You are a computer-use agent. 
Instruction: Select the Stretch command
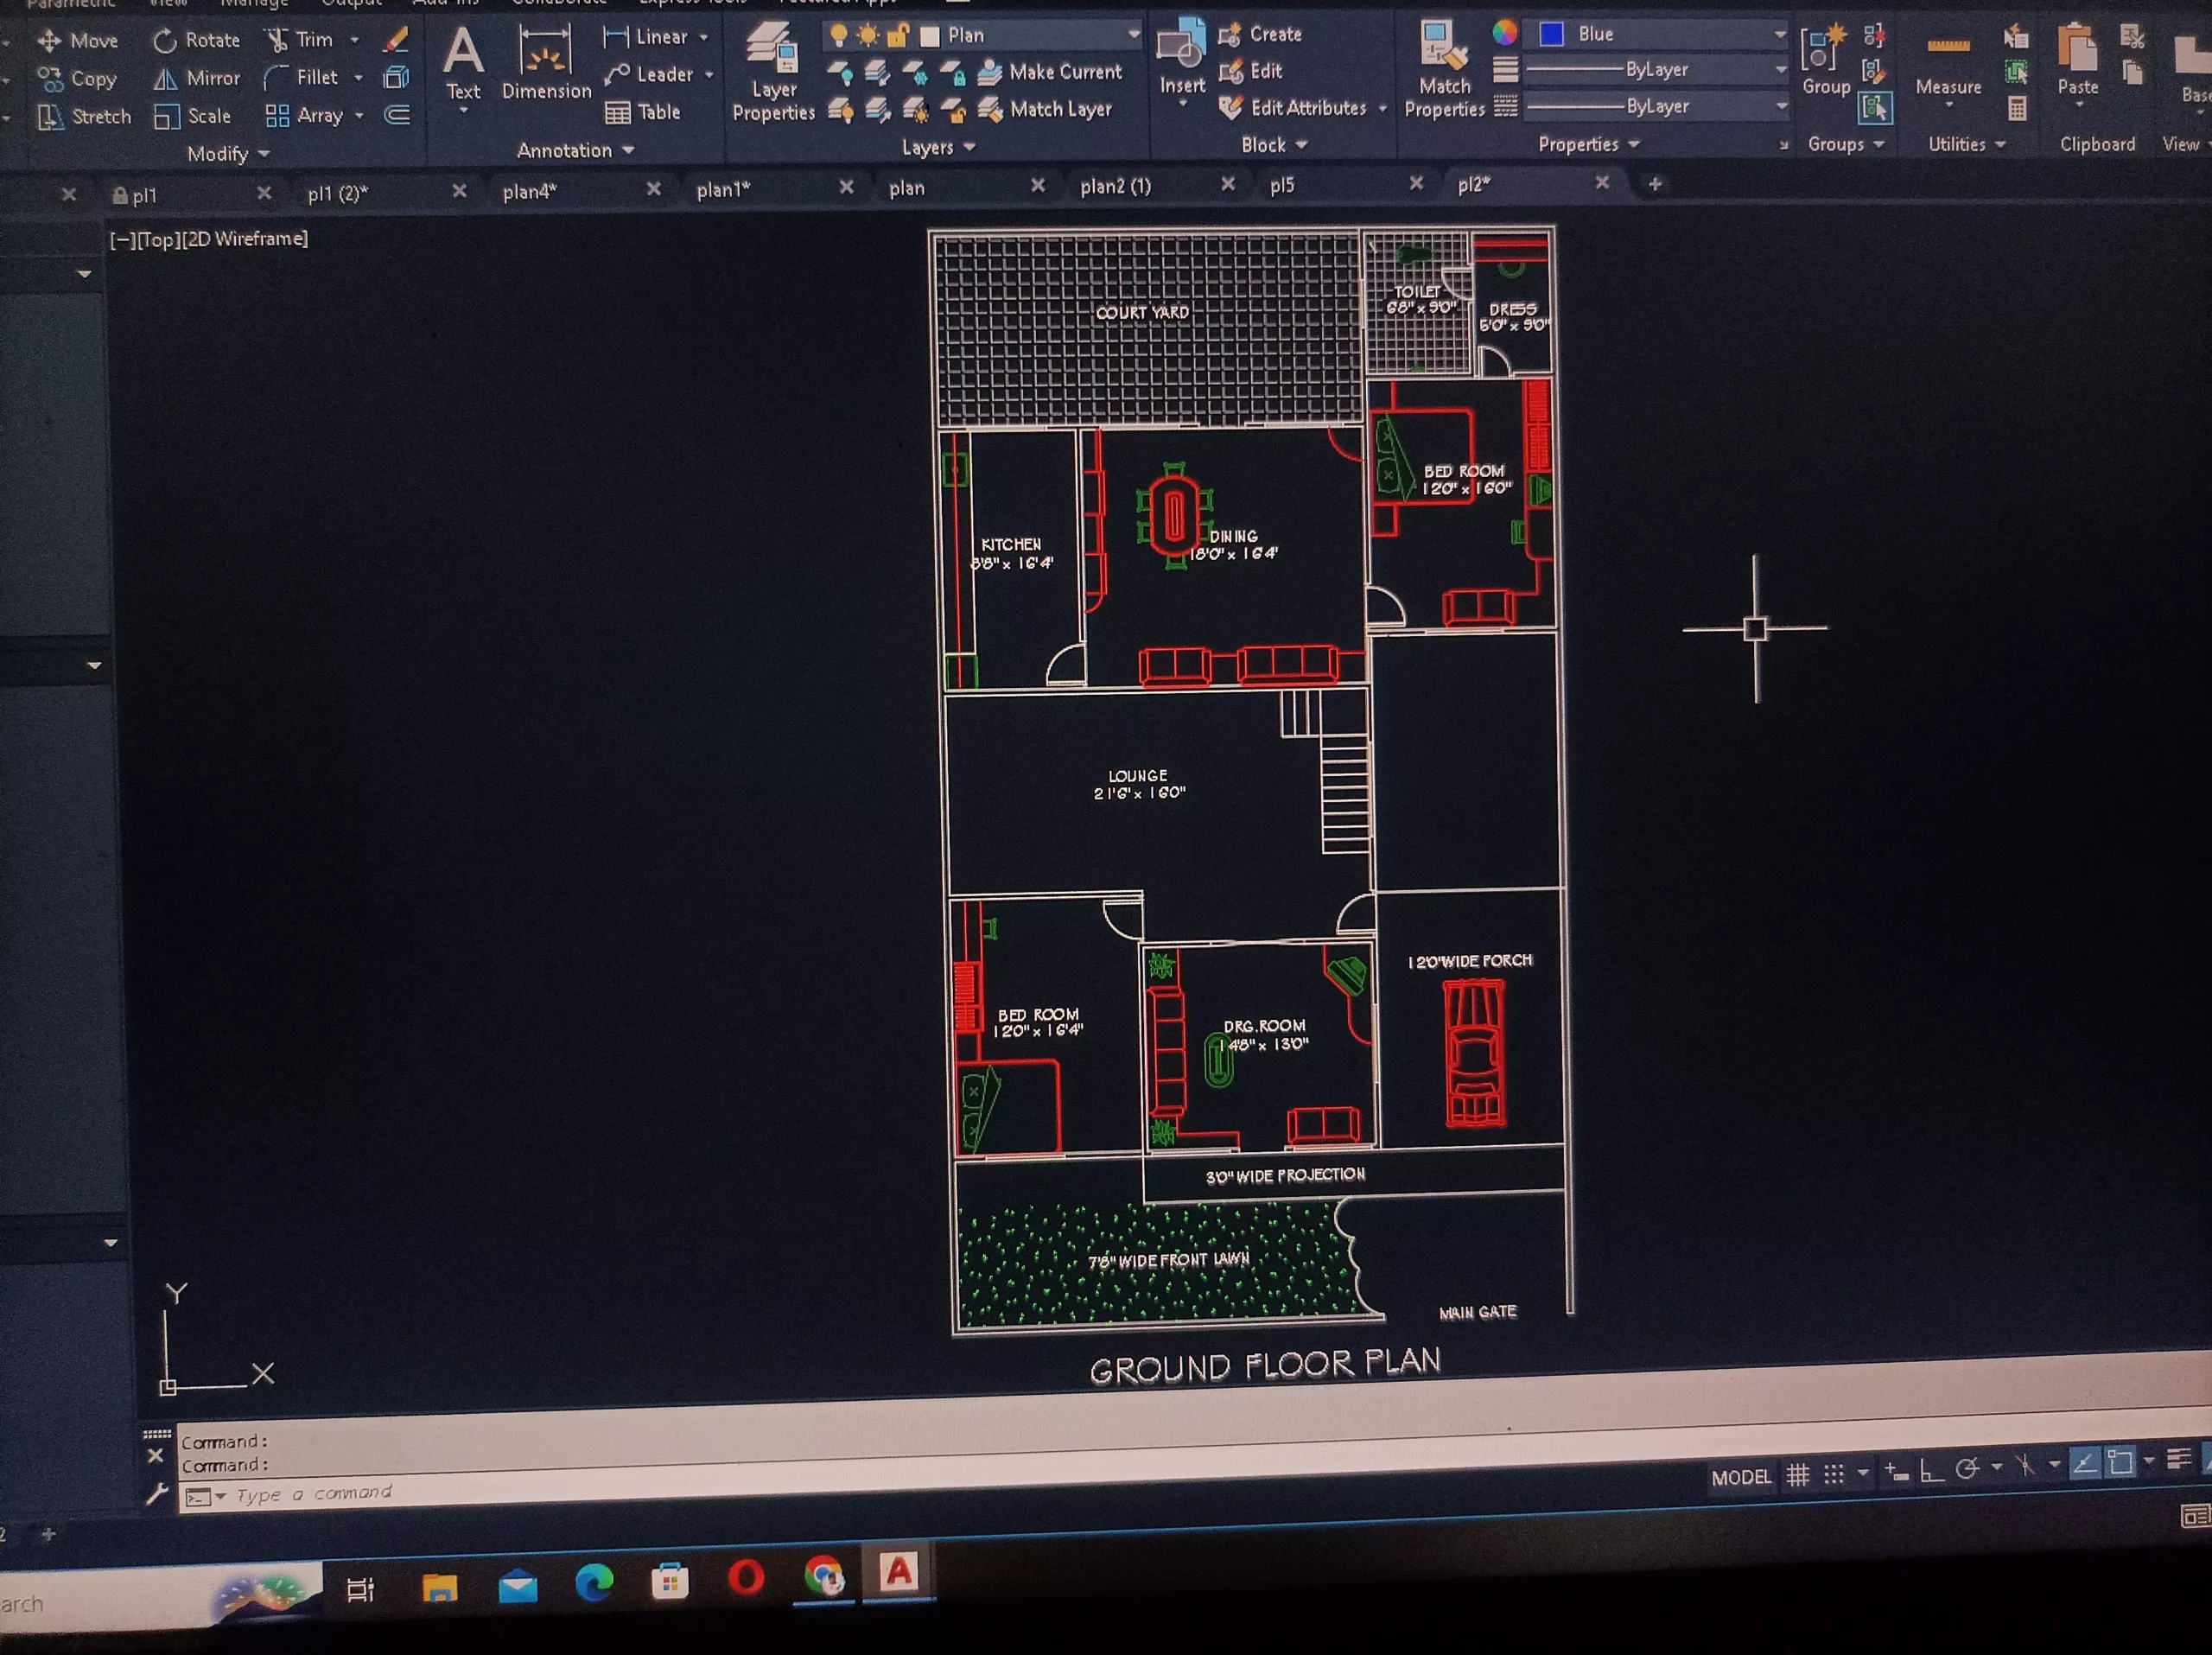[83, 116]
